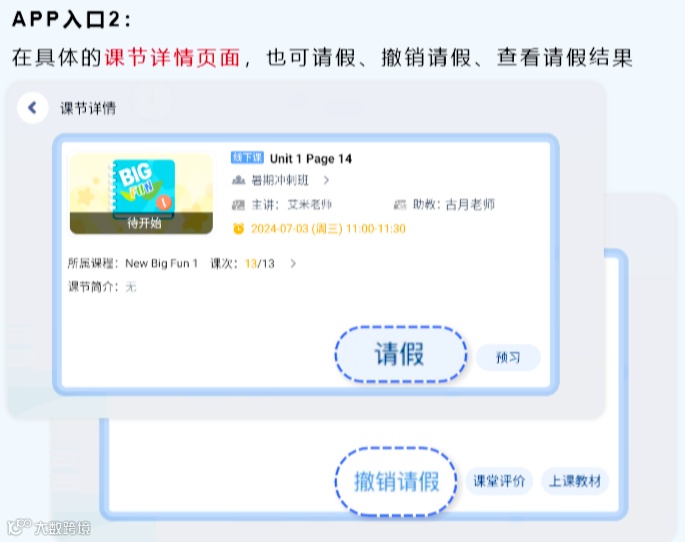Click the 课节详情 page title
Viewport: 685px width, 542px height.
point(88,108)
